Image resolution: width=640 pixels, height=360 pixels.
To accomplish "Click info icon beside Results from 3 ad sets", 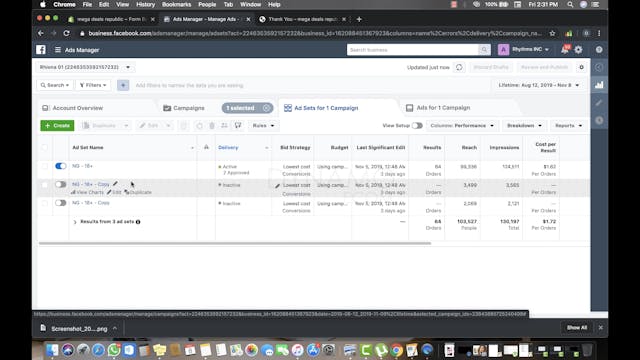I will coord(138,222).
